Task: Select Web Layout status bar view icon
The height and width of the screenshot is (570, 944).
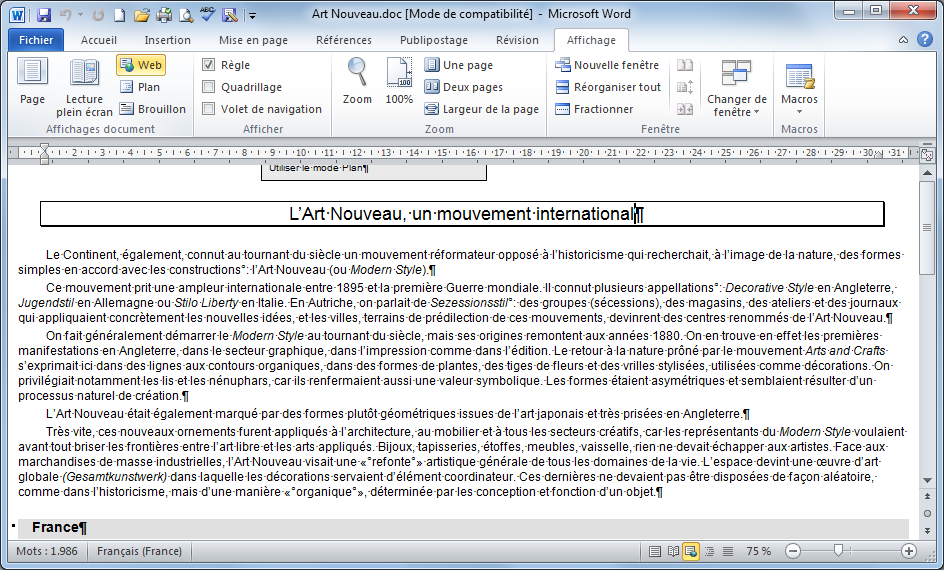Action: pos(691,551)
